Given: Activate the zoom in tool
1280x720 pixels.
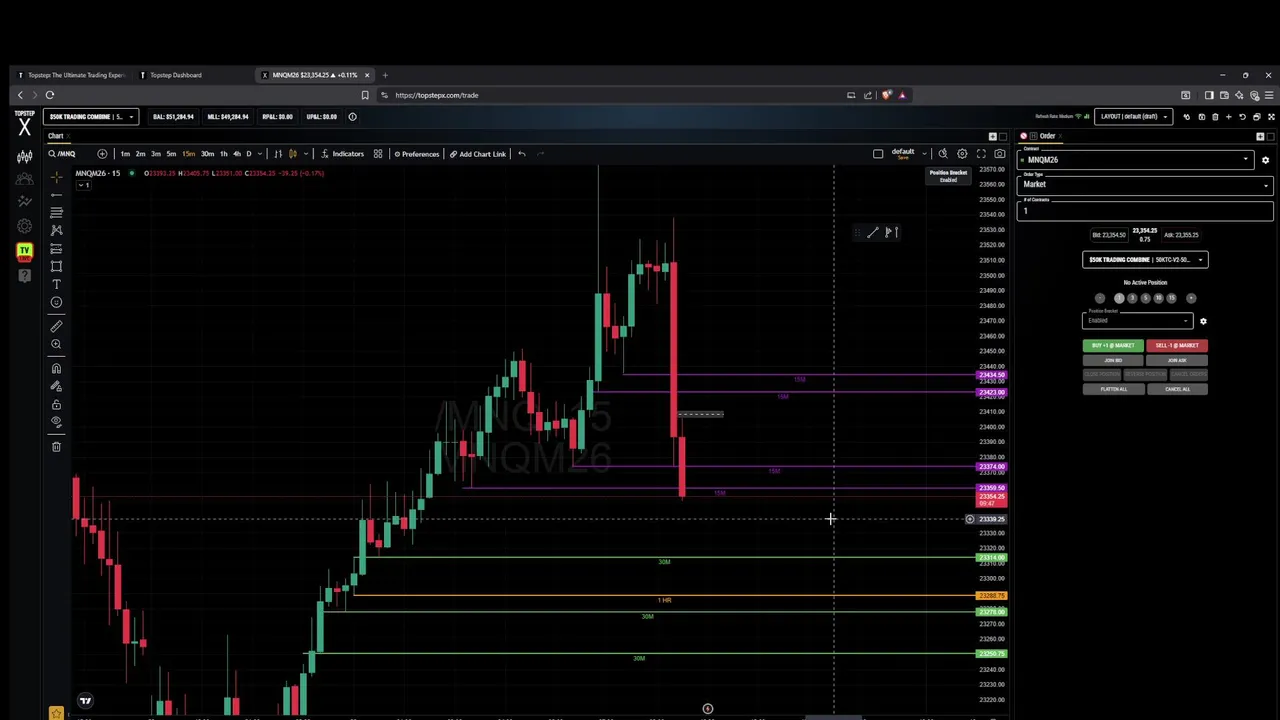Looking at the screenshot, I should (x=56, y=344).
